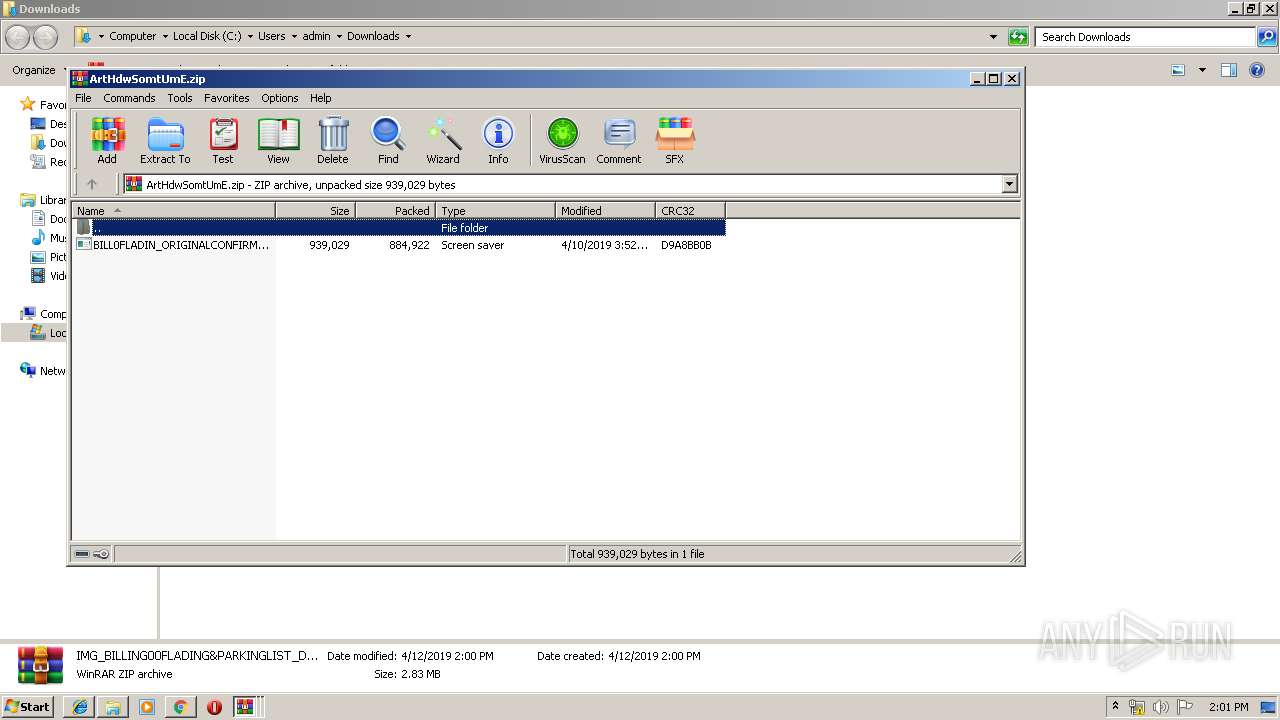Click the CRC32 value D9A8BB0B
The width and height of the screenshot is (1280, 720).
[x=686, y=245]
